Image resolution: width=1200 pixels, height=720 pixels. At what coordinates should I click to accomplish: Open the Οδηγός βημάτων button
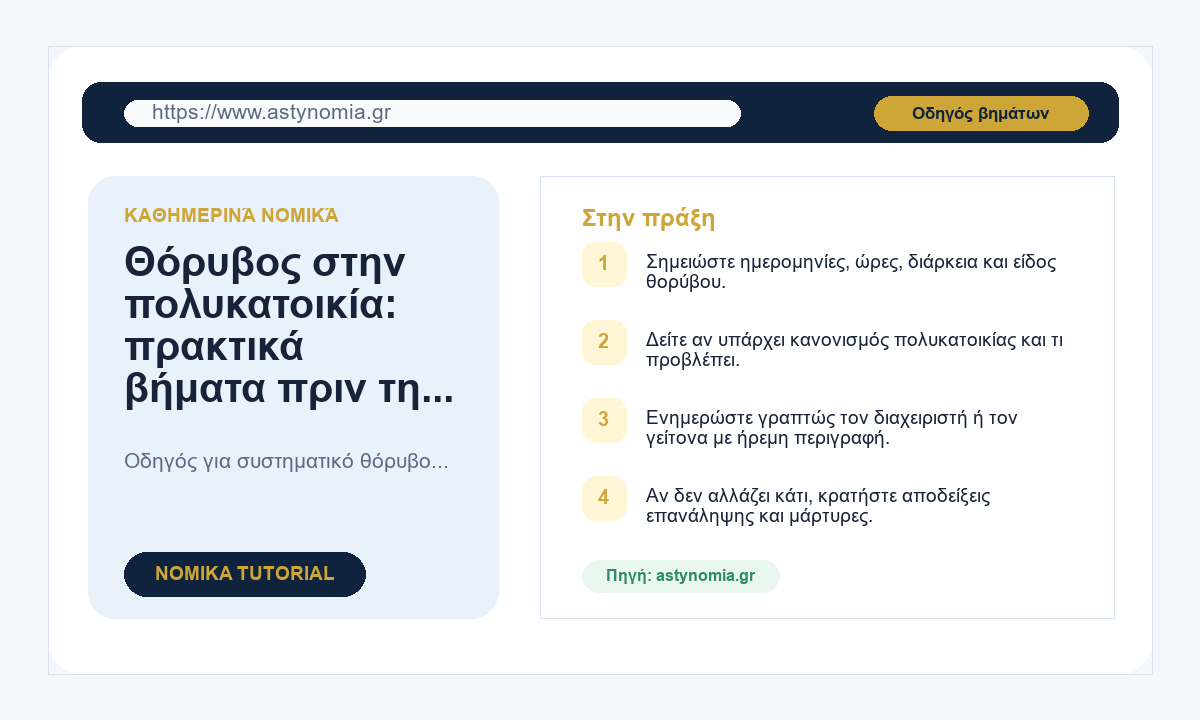coord(981,113)
